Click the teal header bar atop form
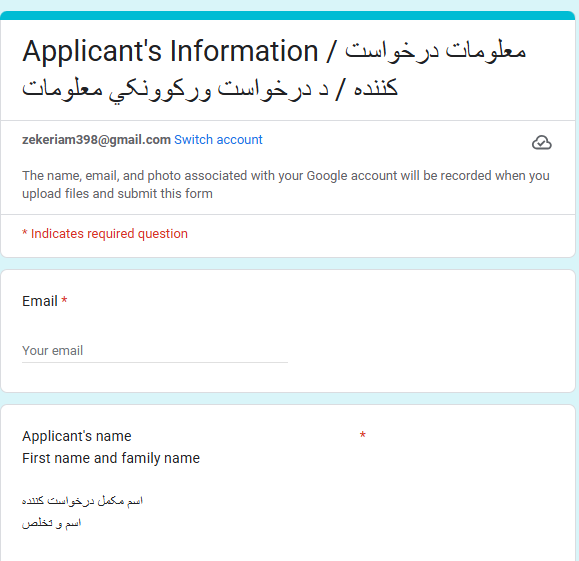 (288, 15)
